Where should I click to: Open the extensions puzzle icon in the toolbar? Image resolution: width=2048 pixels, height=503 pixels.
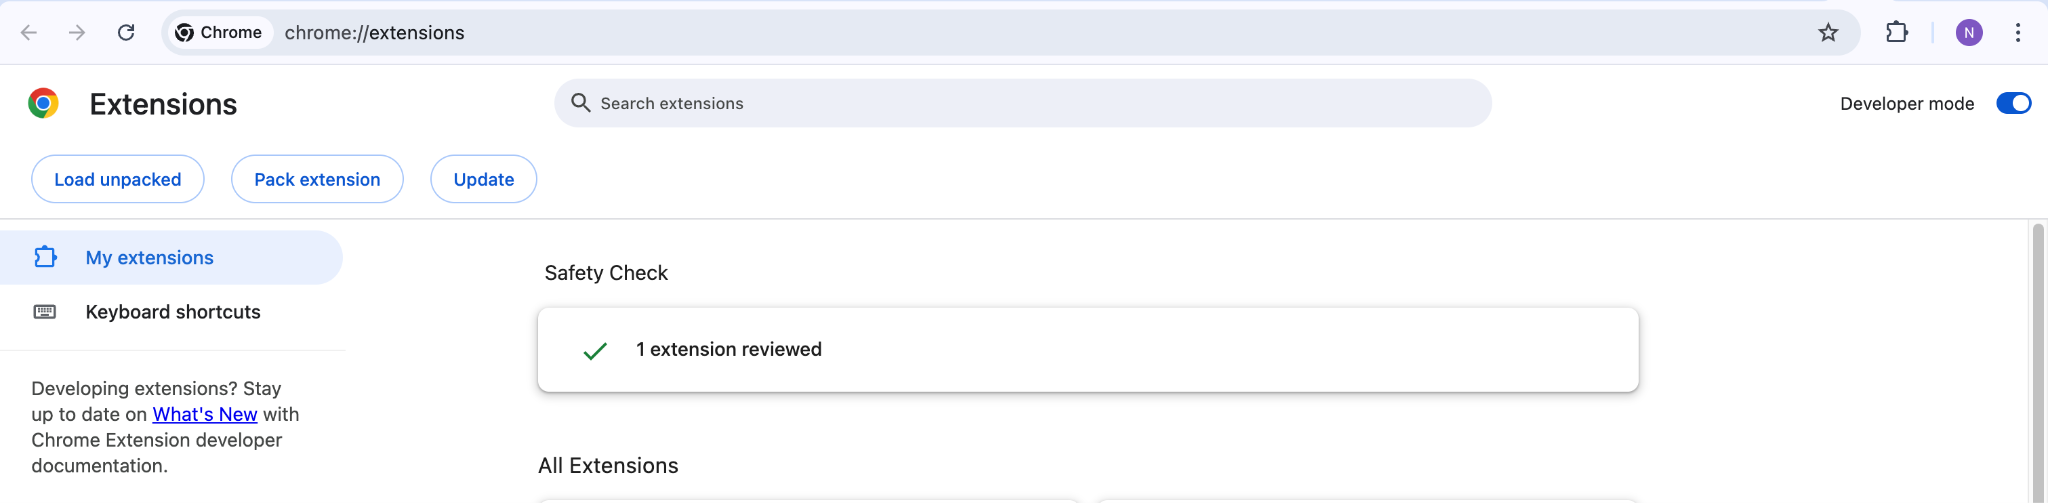point(1896,33)
